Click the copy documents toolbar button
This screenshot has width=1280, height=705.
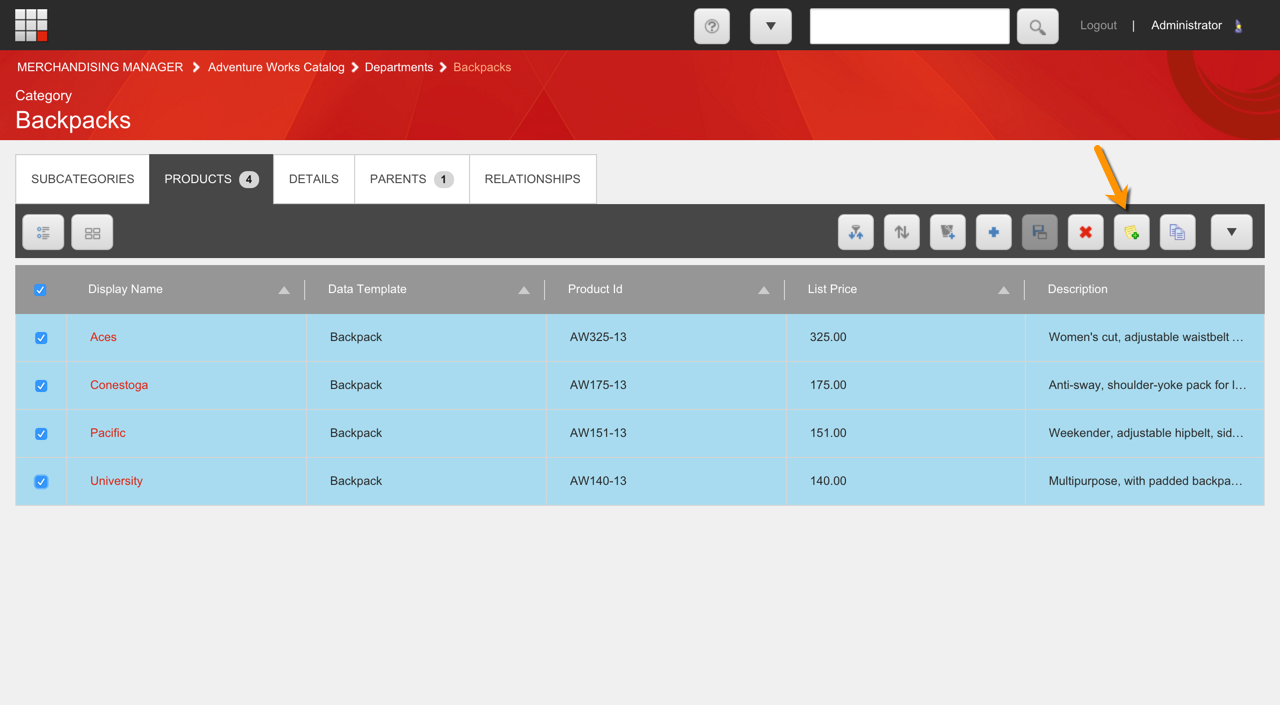click(1178, 232)
